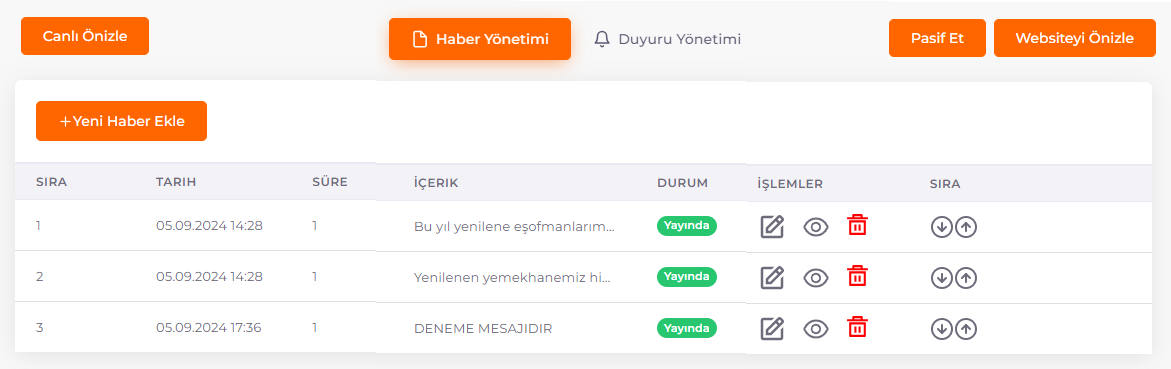Switch to the Haber Yönetimi tab
The width and height of the screenshot is (1171, 369).
tap(480, 39)
